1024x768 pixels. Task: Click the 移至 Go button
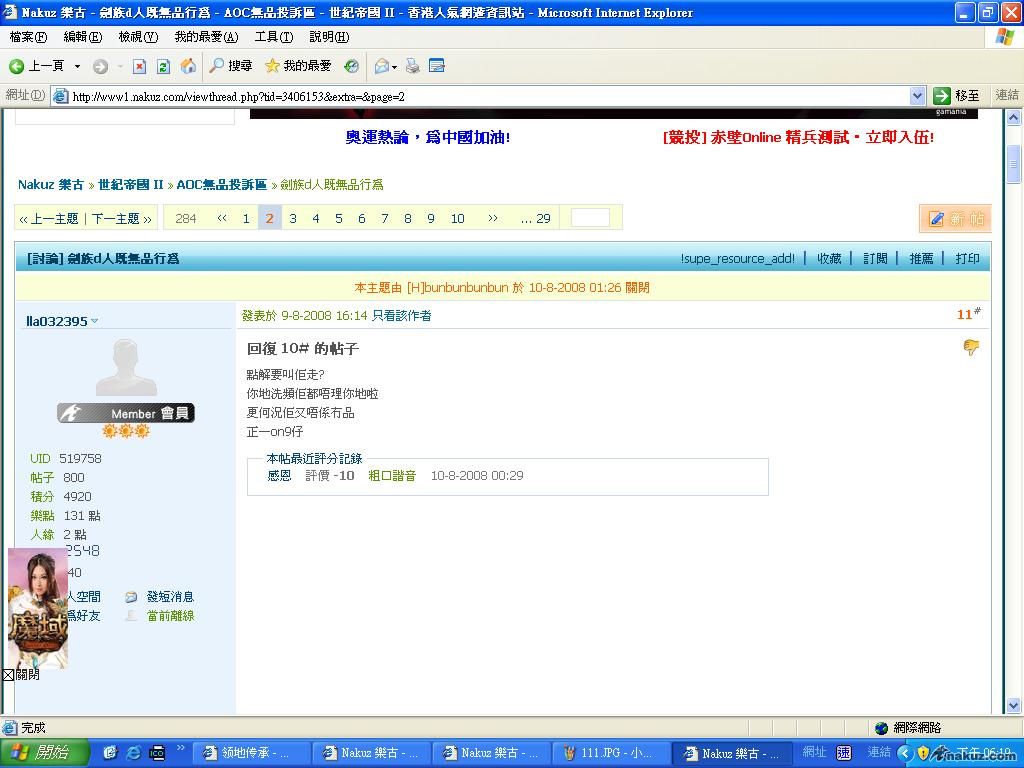957,96
